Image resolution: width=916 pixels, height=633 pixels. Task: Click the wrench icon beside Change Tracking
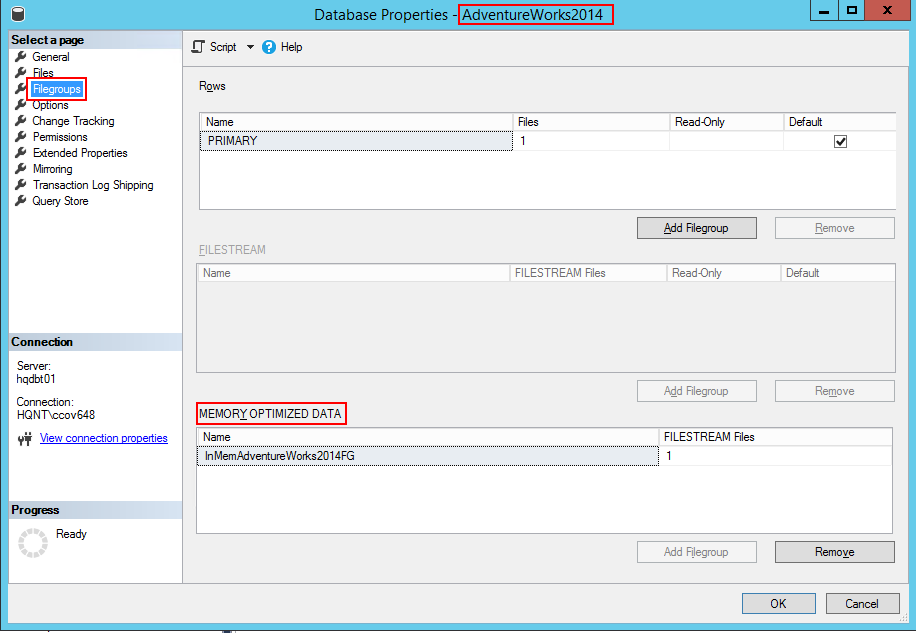click(x=20, y=121)
